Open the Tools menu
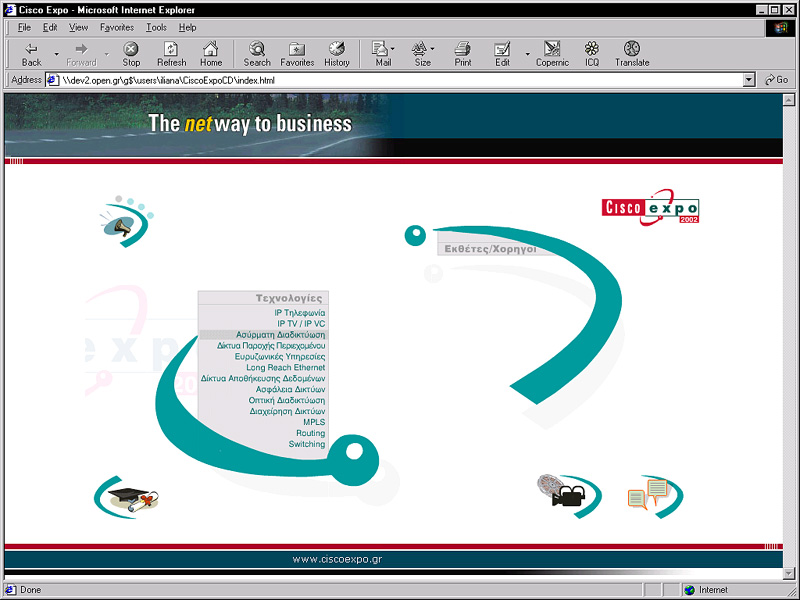 coord(156,28)
